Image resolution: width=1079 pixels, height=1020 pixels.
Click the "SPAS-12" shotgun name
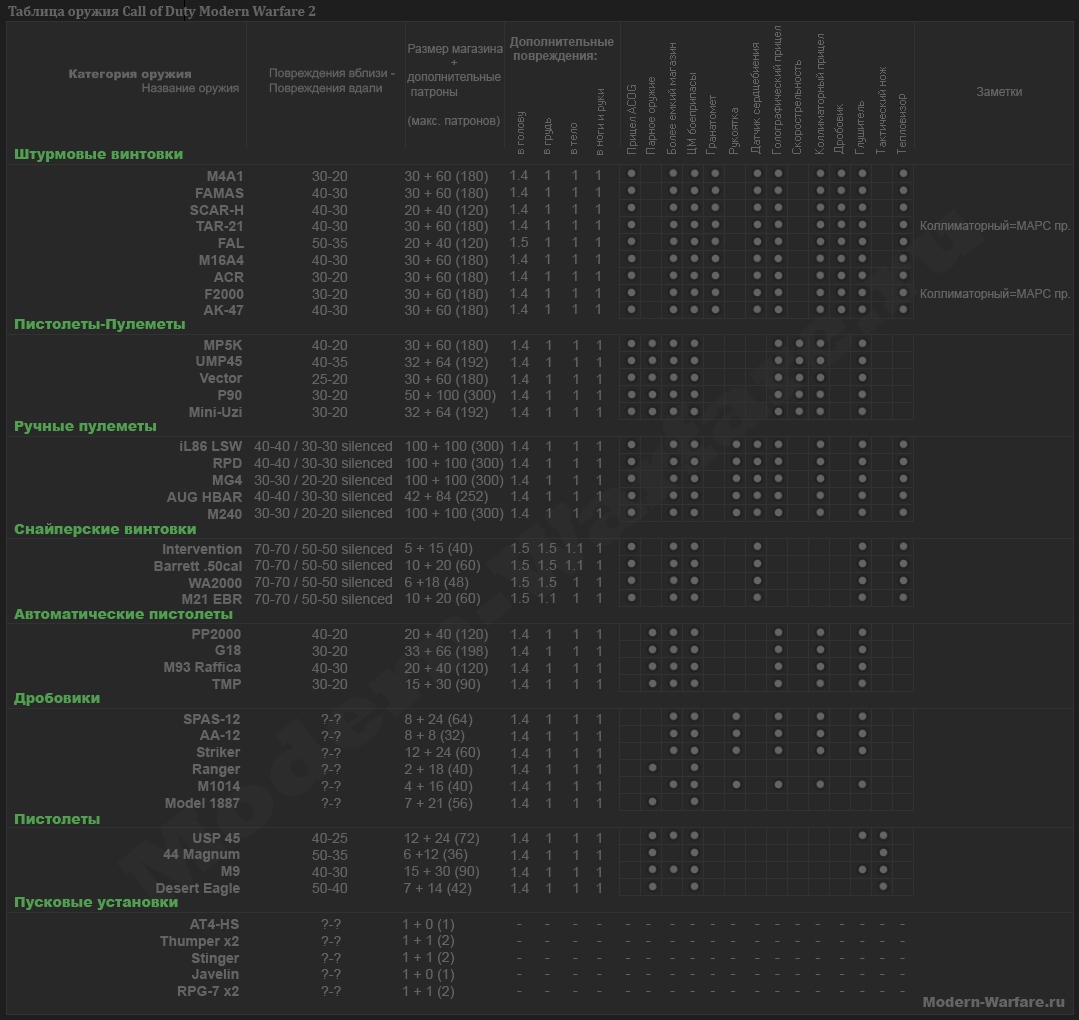(x=212, y=719)
